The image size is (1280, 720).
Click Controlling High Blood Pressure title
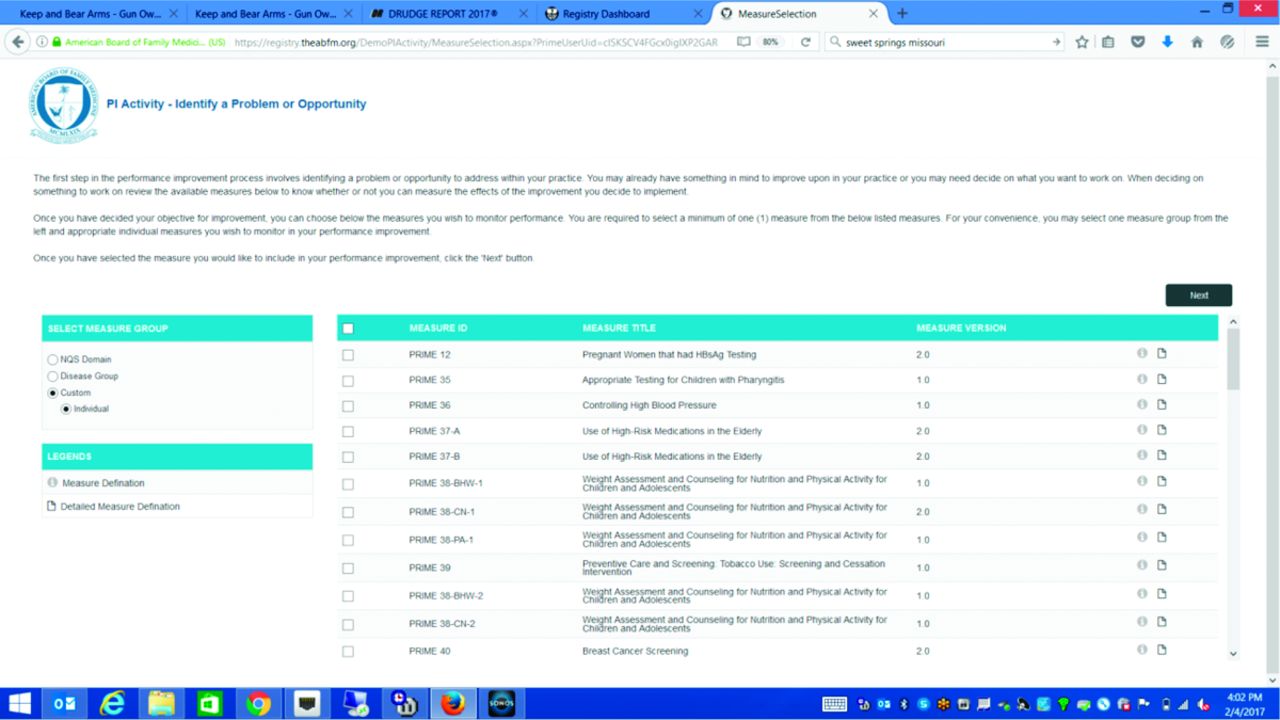[x=649, y=405]
